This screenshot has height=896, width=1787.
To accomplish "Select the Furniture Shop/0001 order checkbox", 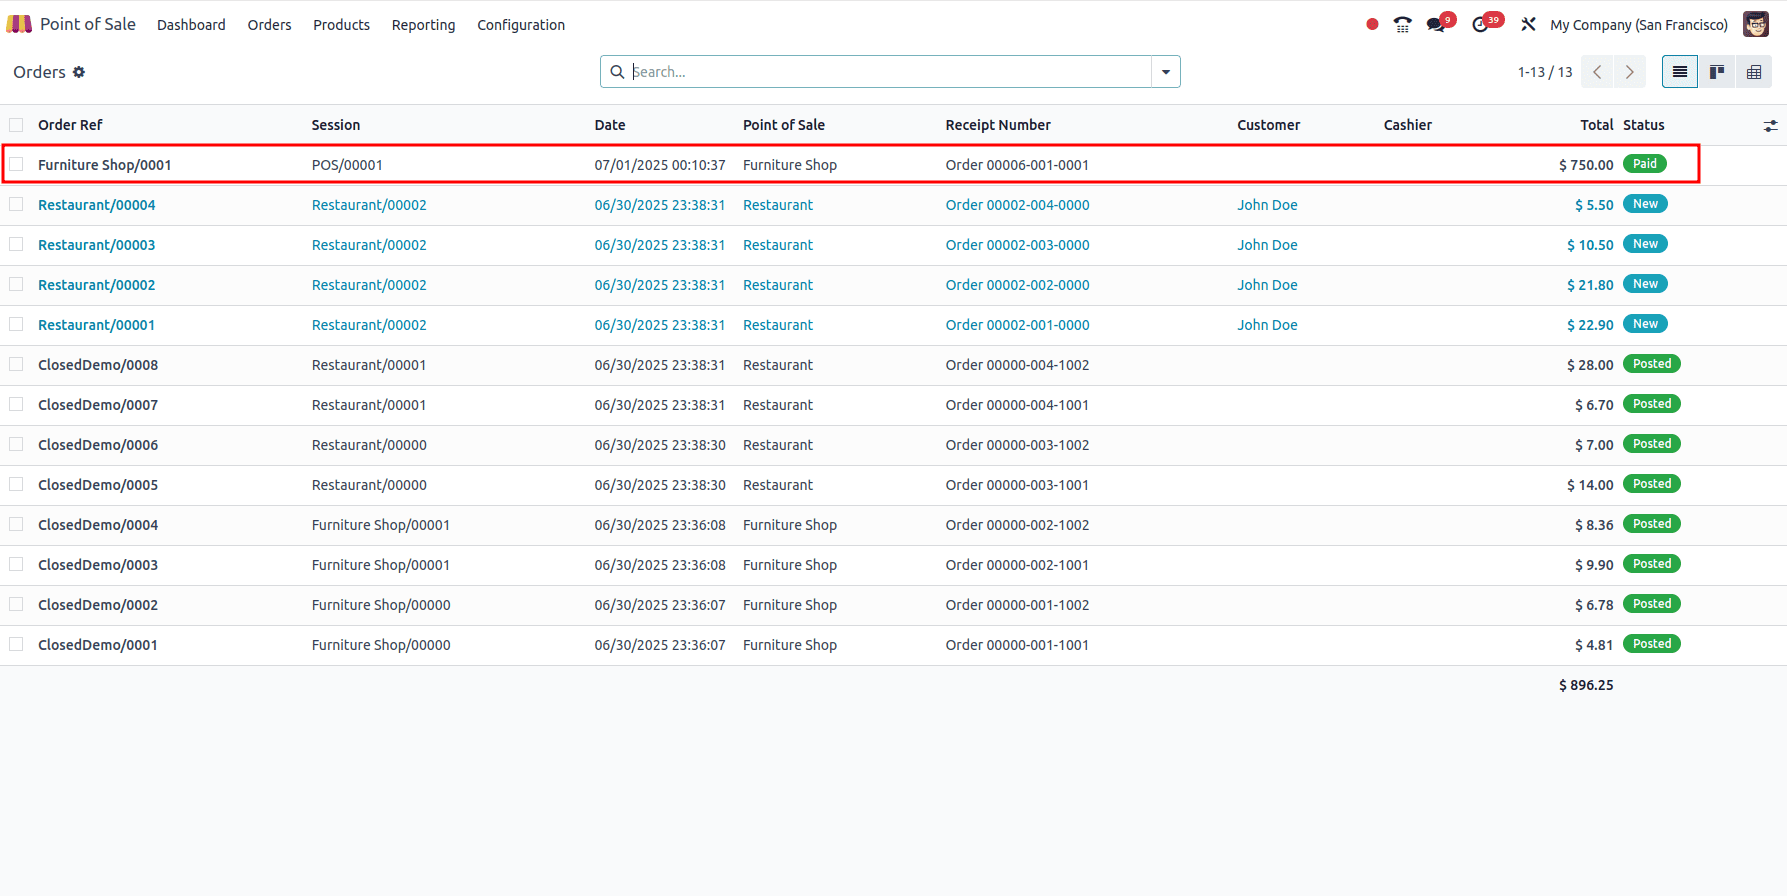I will (16, 164).
